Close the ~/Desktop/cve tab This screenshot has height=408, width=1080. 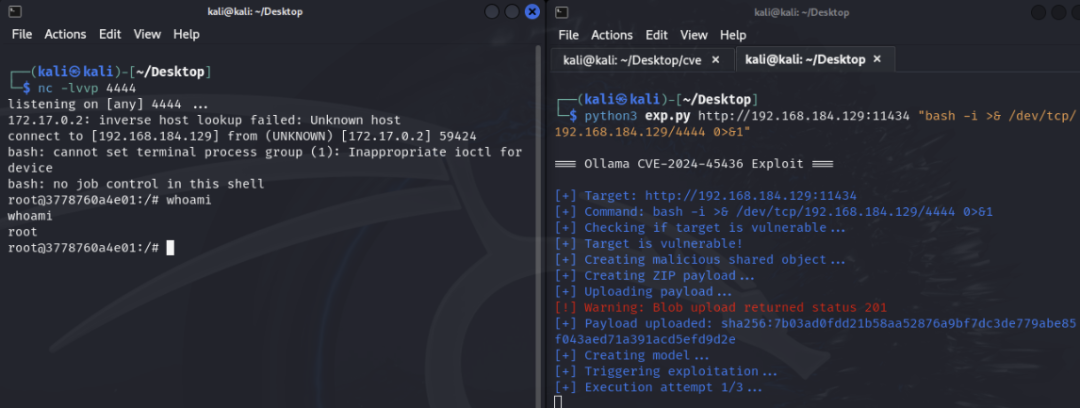point(715,59)
